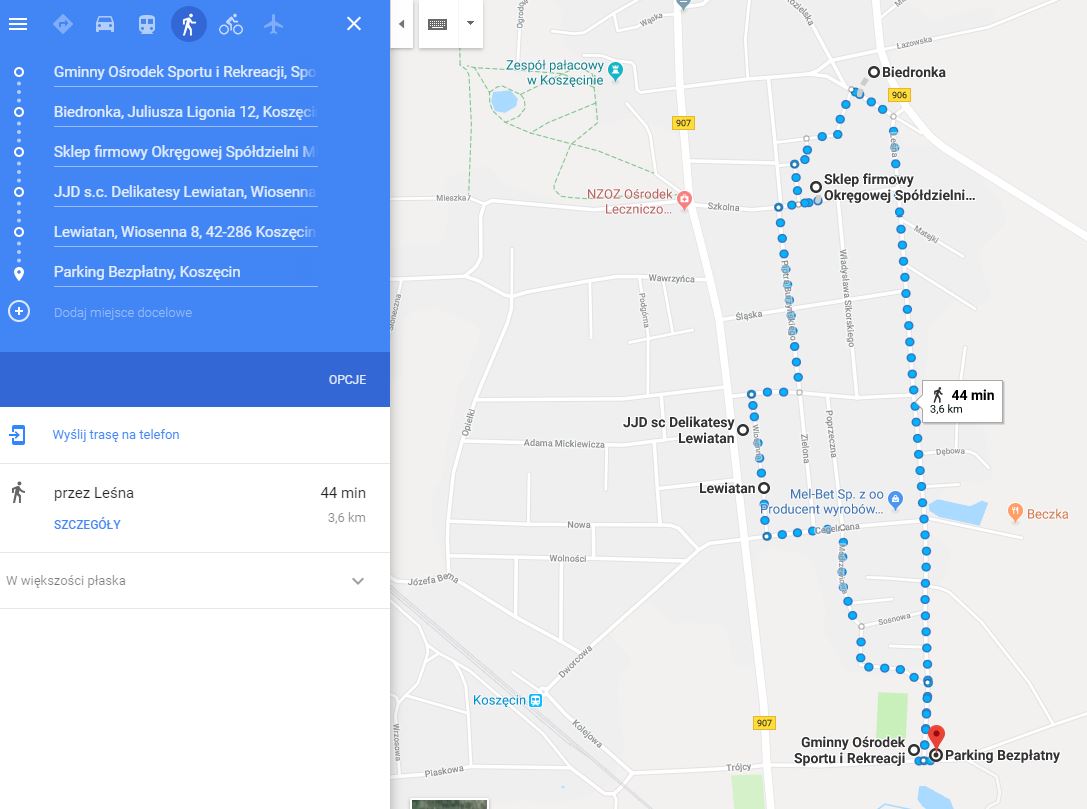Collapse the side panel arrow
The image size is (1087, 809).
401,24
